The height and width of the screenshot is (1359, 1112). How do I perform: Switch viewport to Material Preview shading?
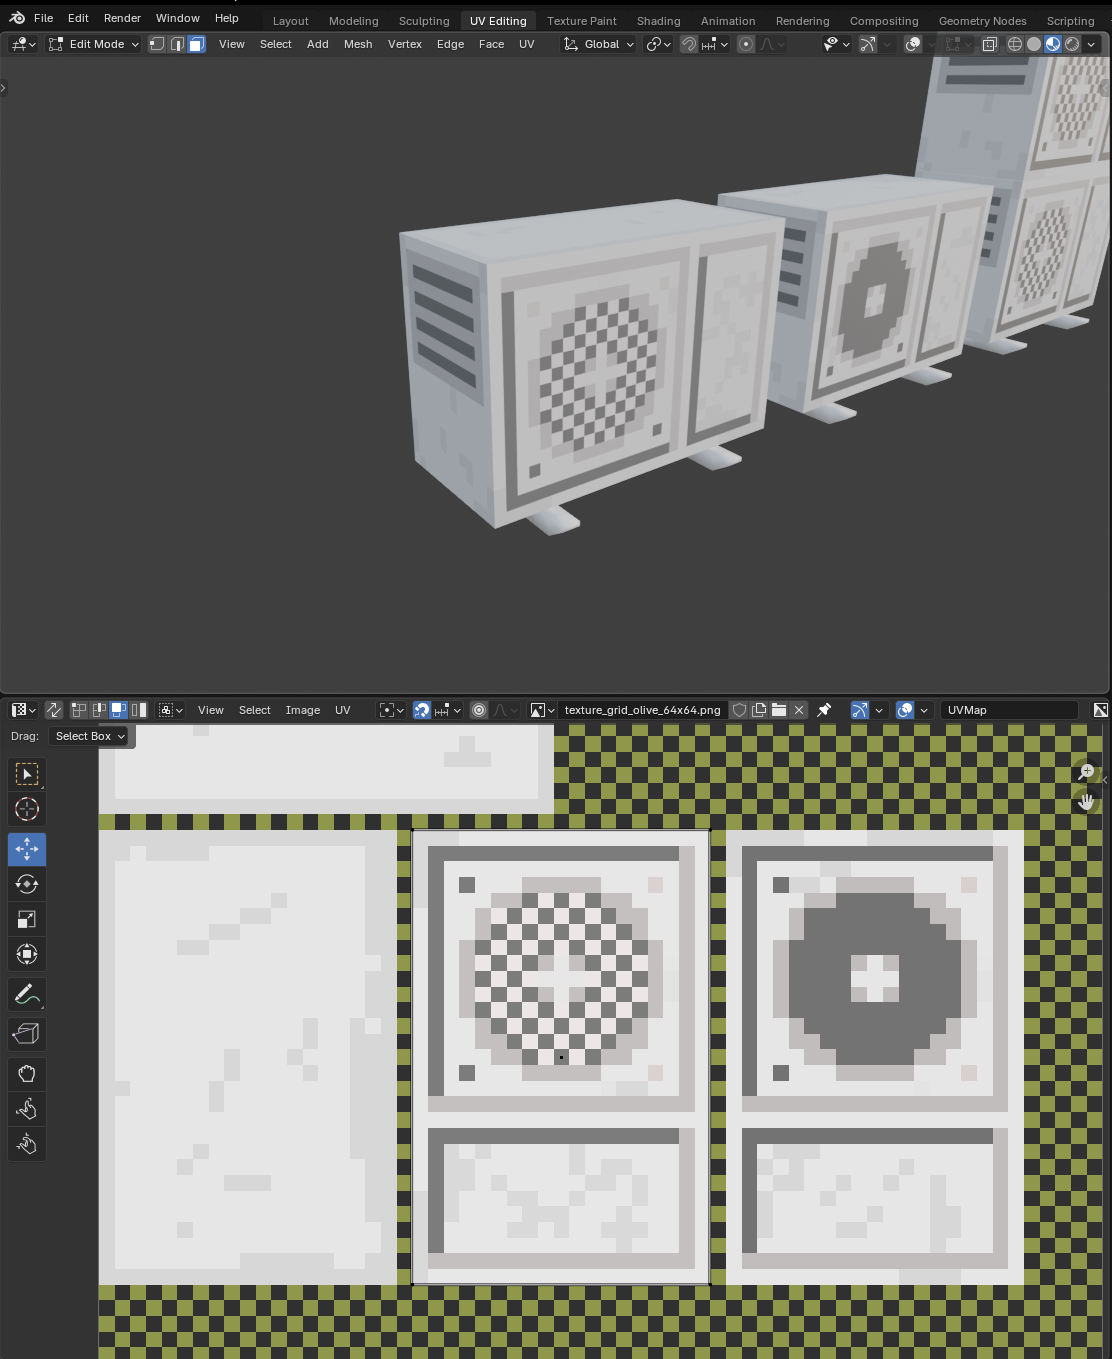[x=1052, y=44]
